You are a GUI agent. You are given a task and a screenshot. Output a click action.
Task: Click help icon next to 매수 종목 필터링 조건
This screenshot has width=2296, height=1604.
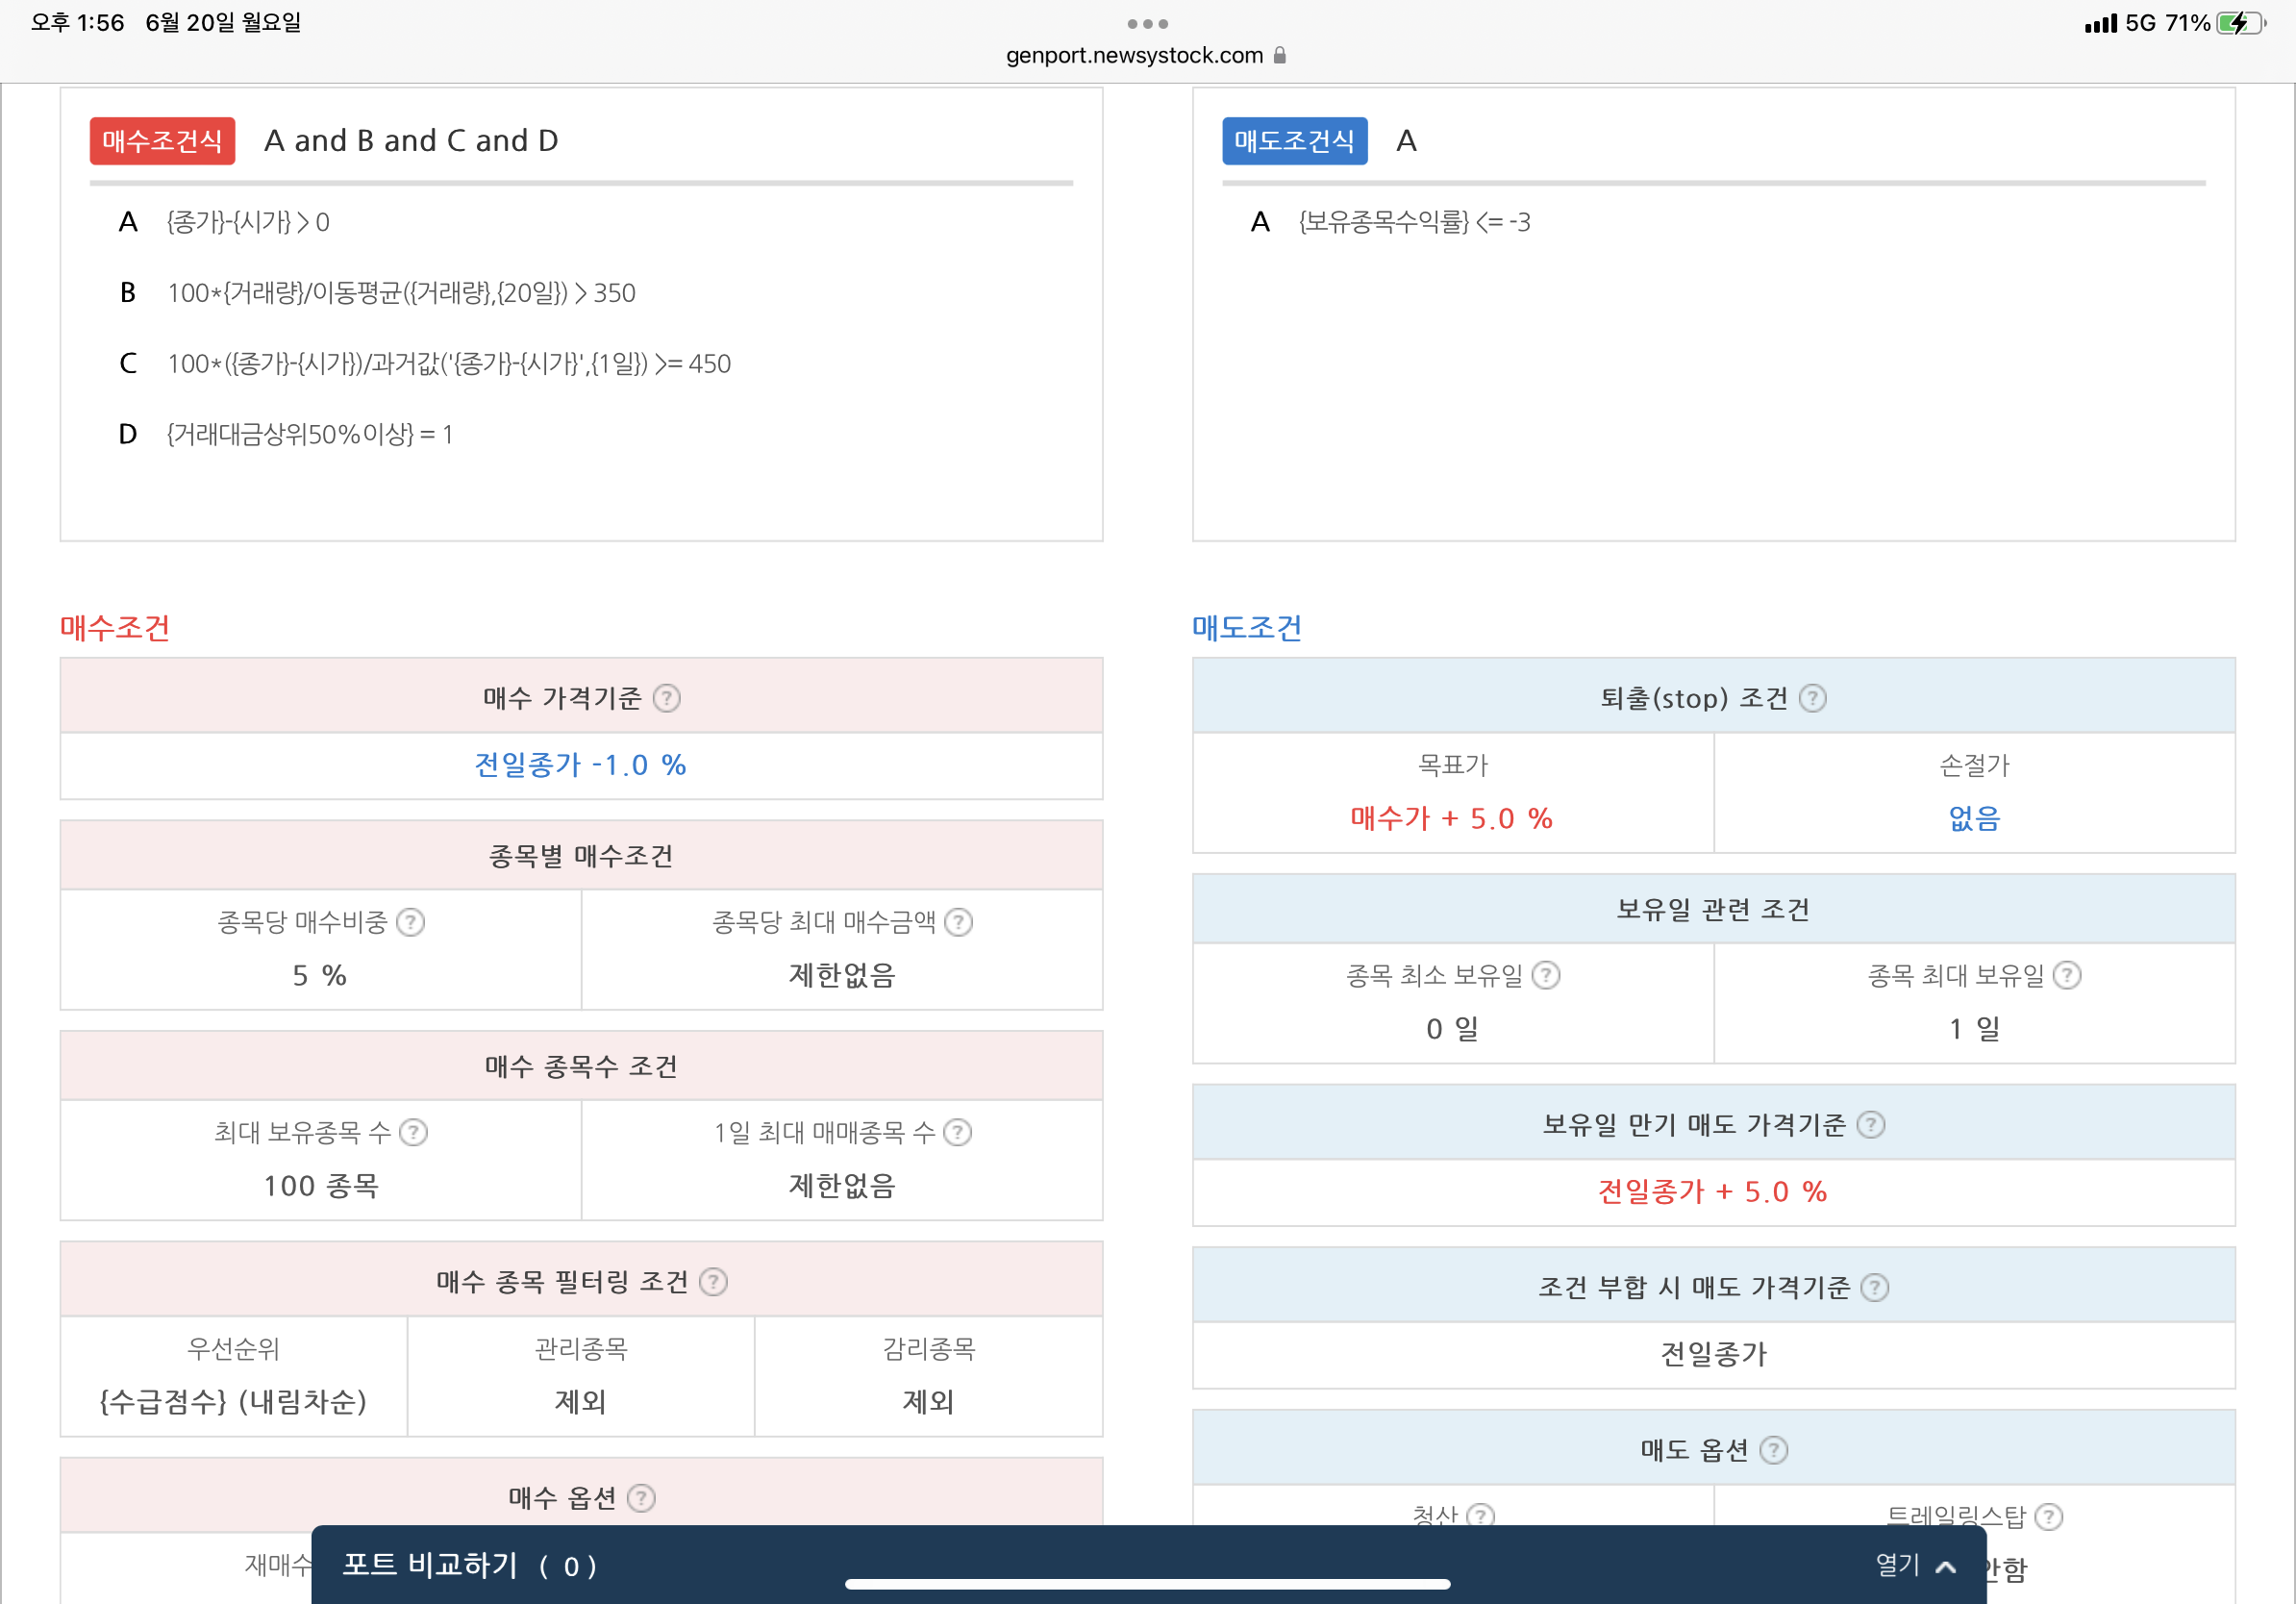pyautogui.click(x=713, y=1282)
